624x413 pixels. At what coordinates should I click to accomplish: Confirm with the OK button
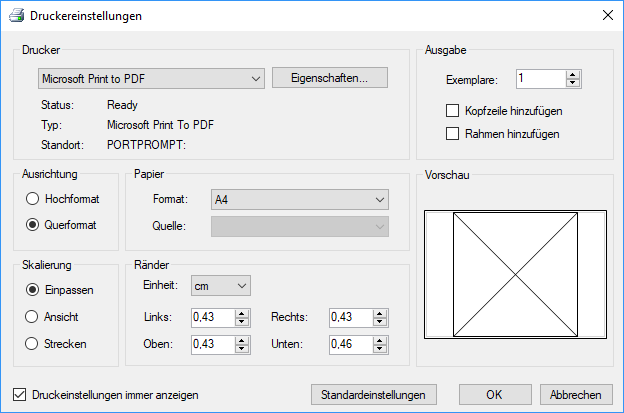pos(494,394)
